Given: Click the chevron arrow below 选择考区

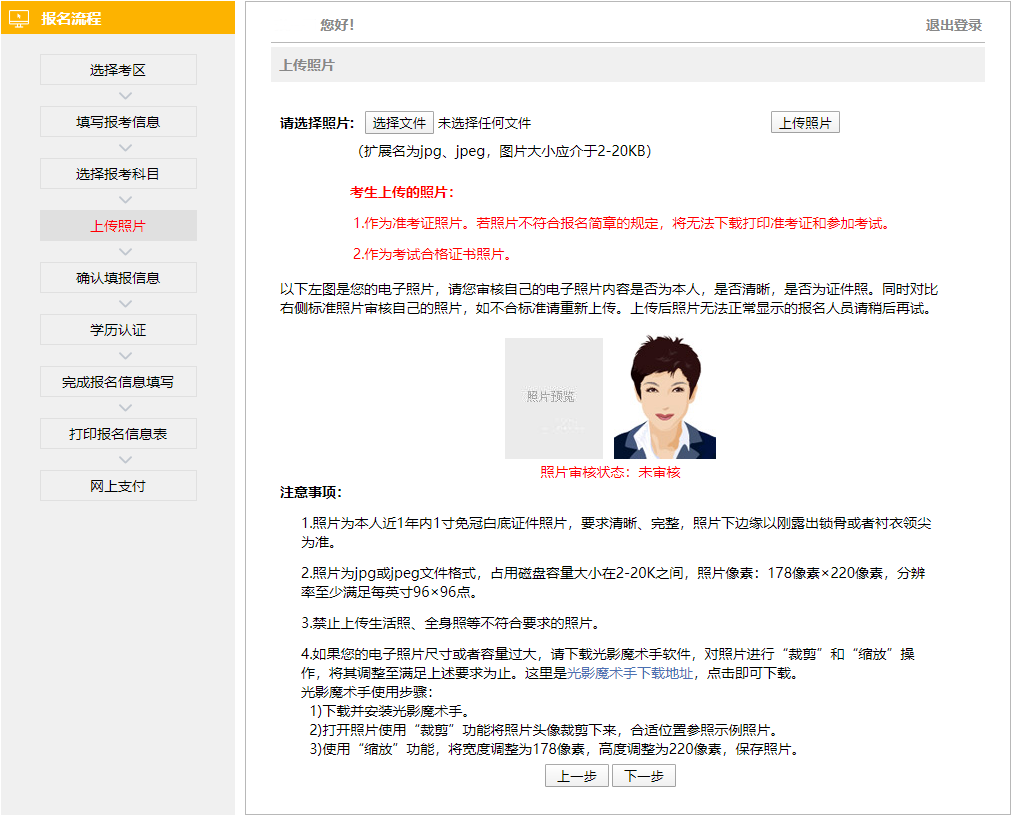Looking at the screenshot, I should pos(125,96).
